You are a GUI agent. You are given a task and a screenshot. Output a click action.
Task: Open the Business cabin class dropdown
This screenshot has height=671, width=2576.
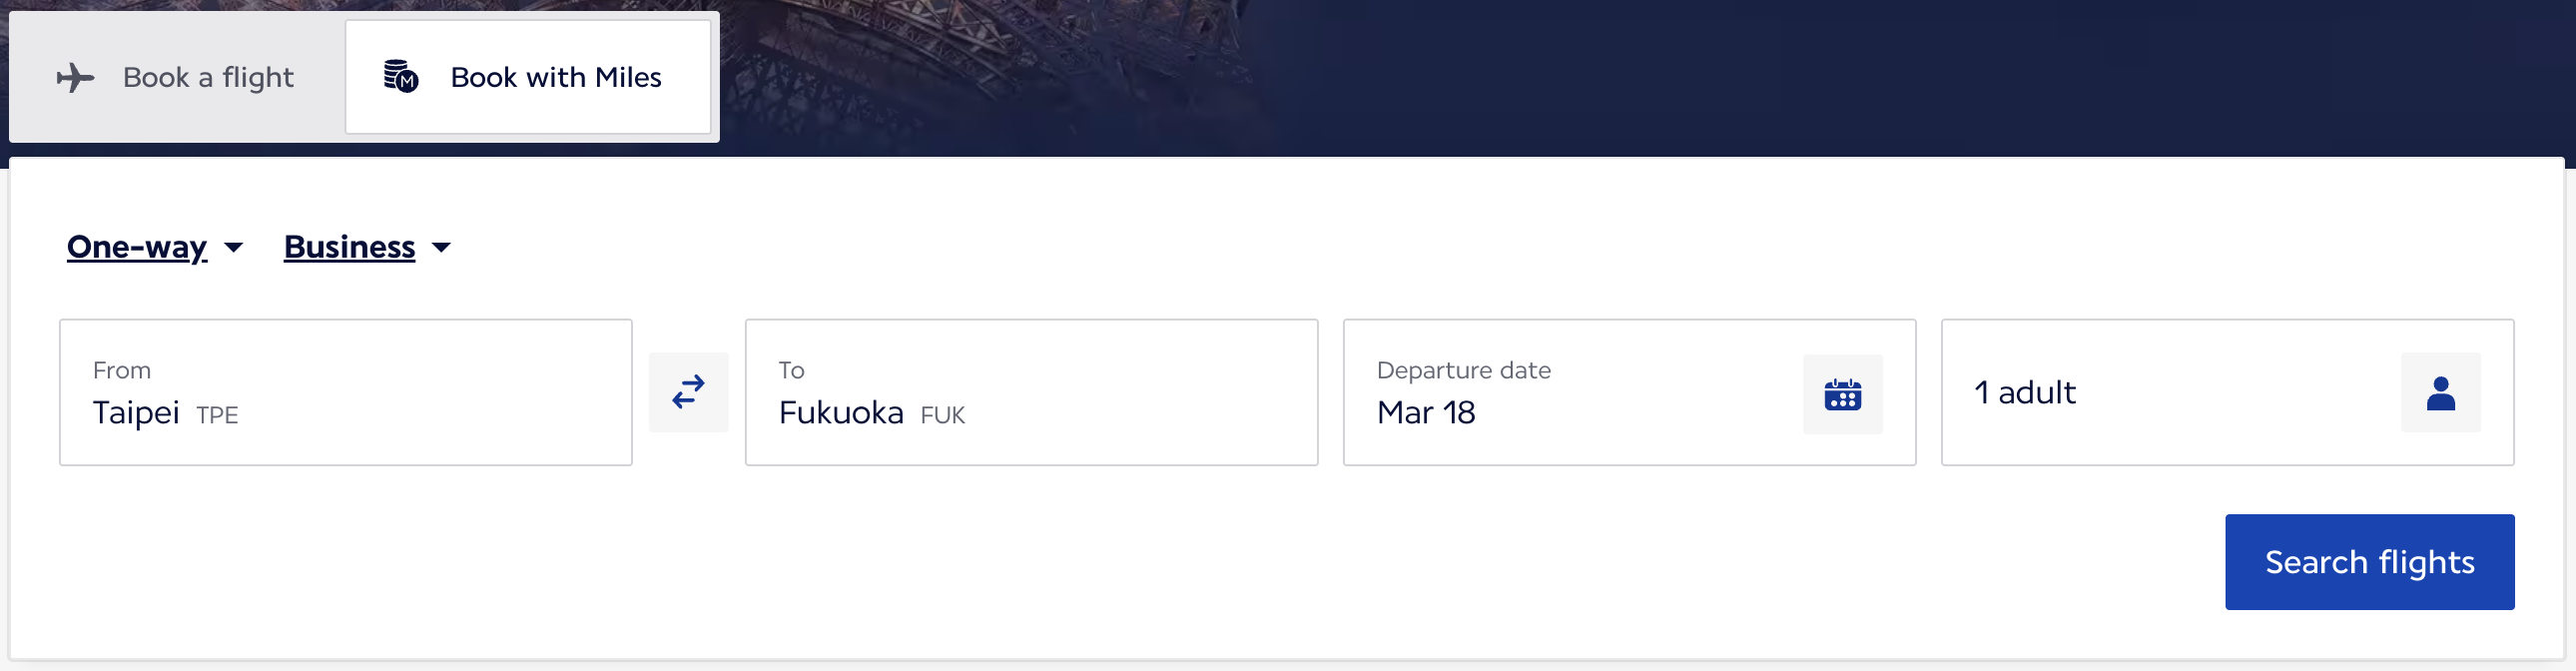coord(349,247)
